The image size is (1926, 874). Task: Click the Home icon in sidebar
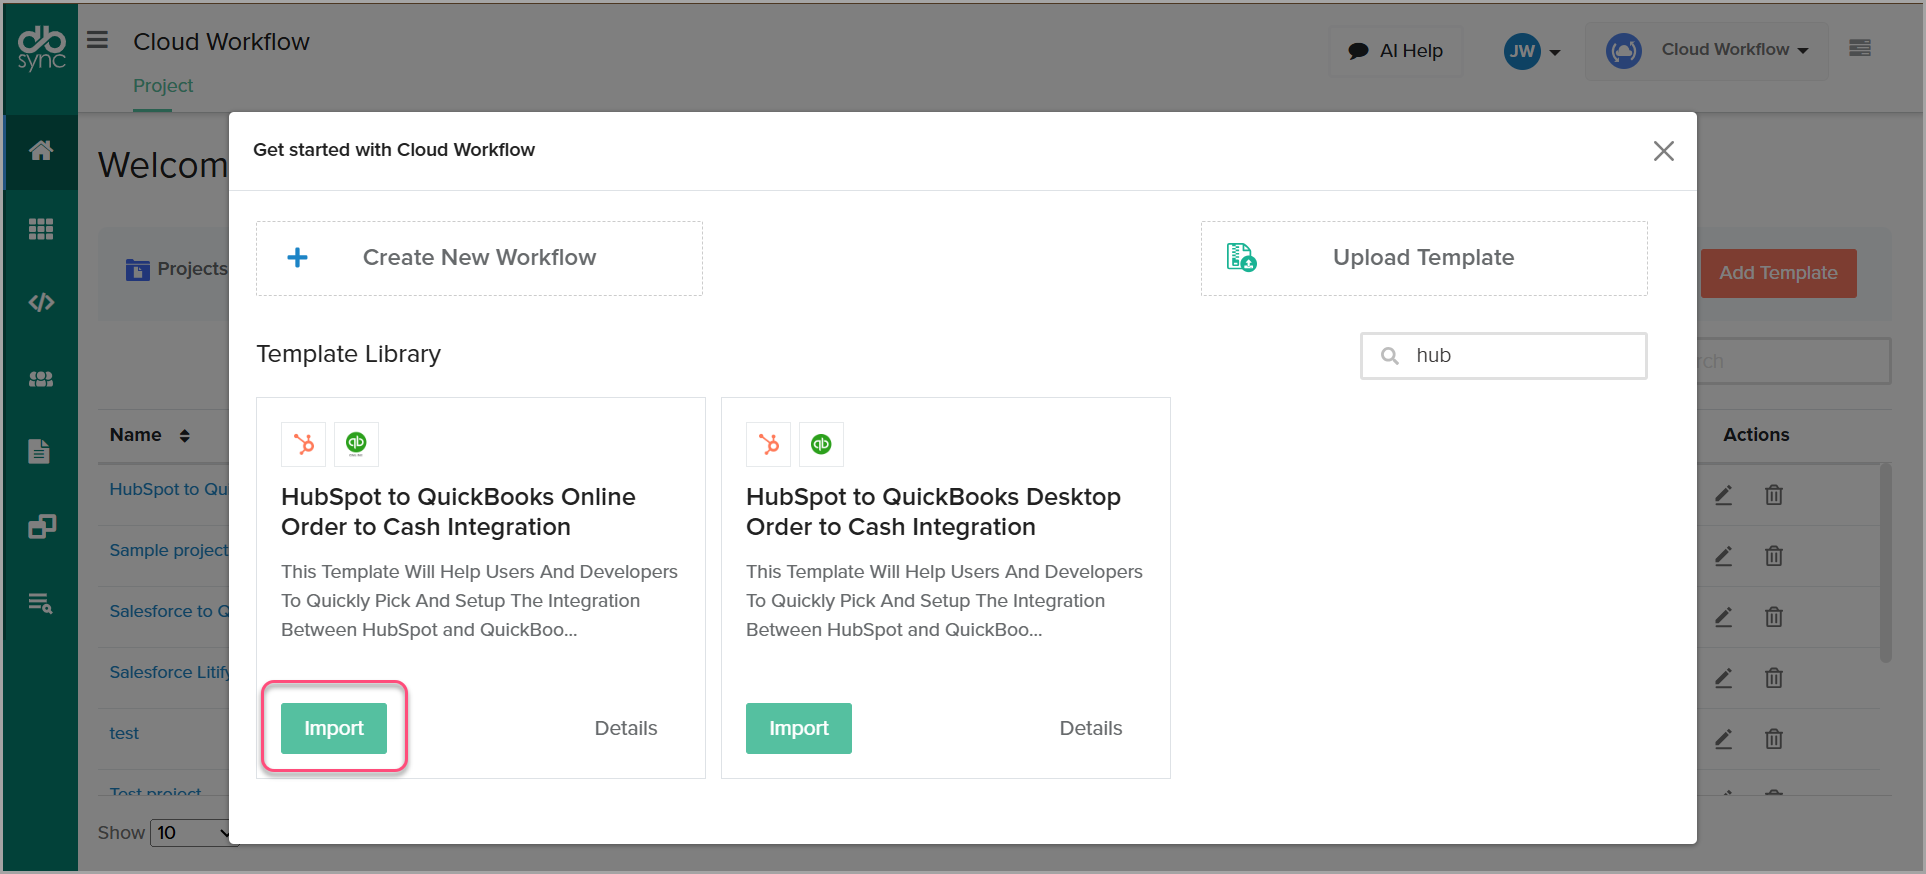coord(41,151)
